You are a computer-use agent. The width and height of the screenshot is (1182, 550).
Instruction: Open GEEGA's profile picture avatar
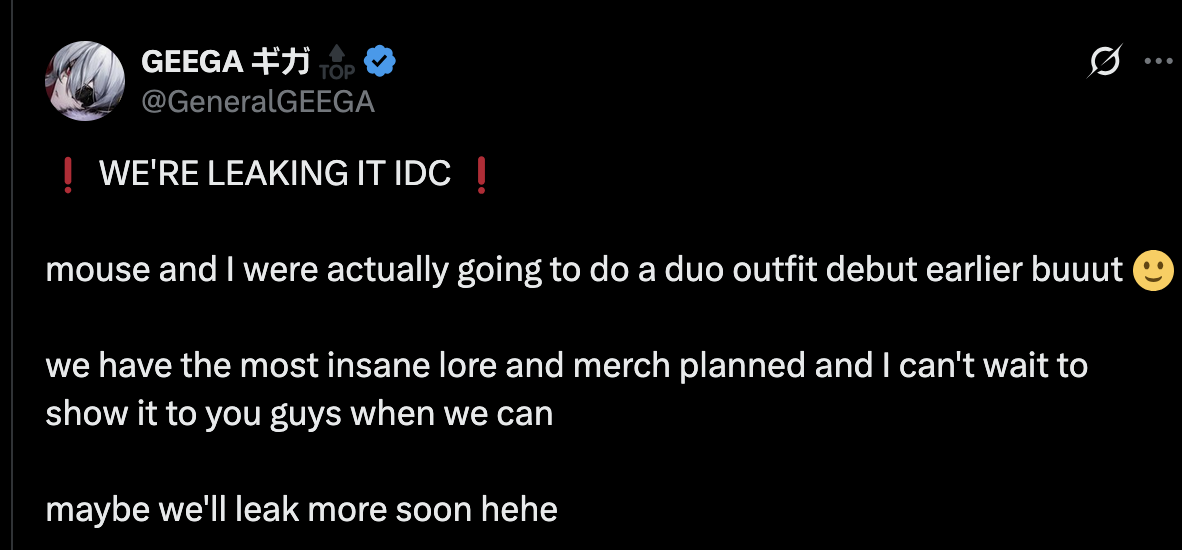[x=85, y=81]
